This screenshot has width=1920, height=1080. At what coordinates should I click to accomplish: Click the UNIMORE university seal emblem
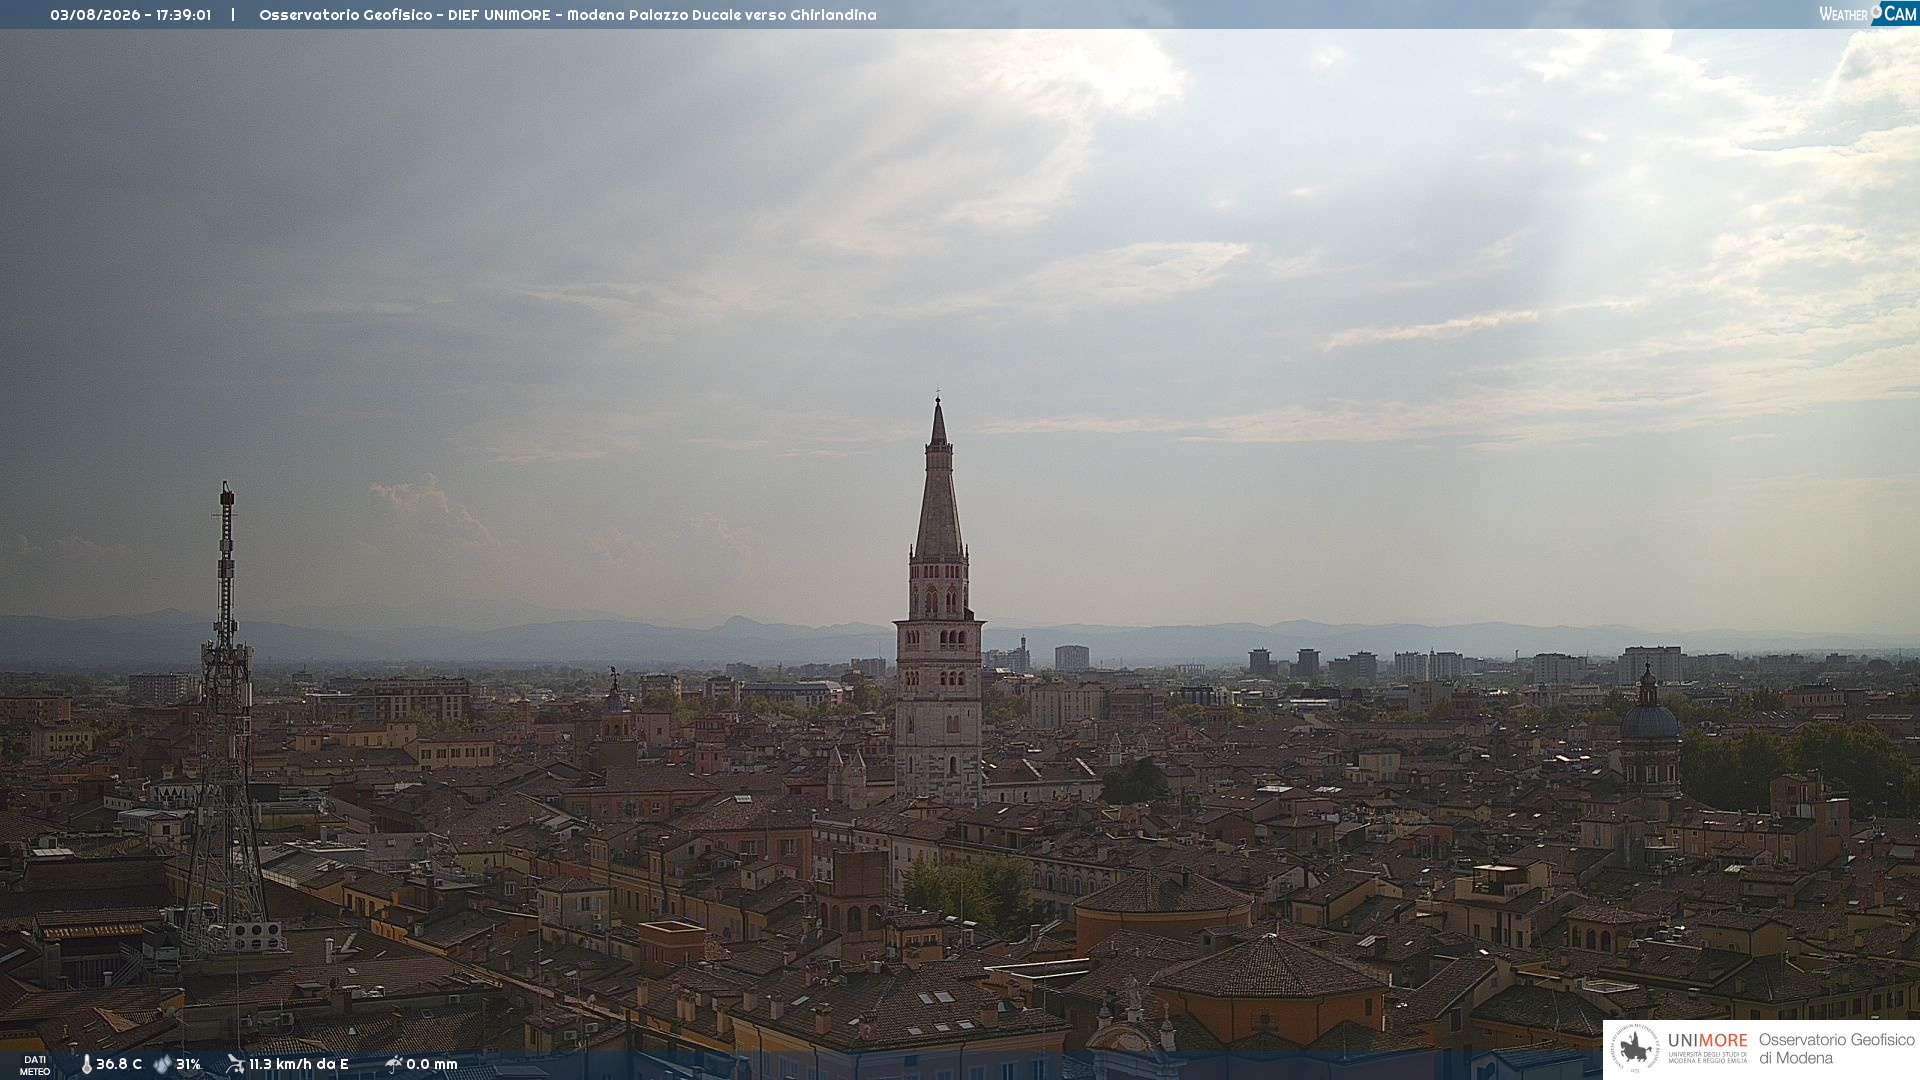(x=1635, y=1049)
